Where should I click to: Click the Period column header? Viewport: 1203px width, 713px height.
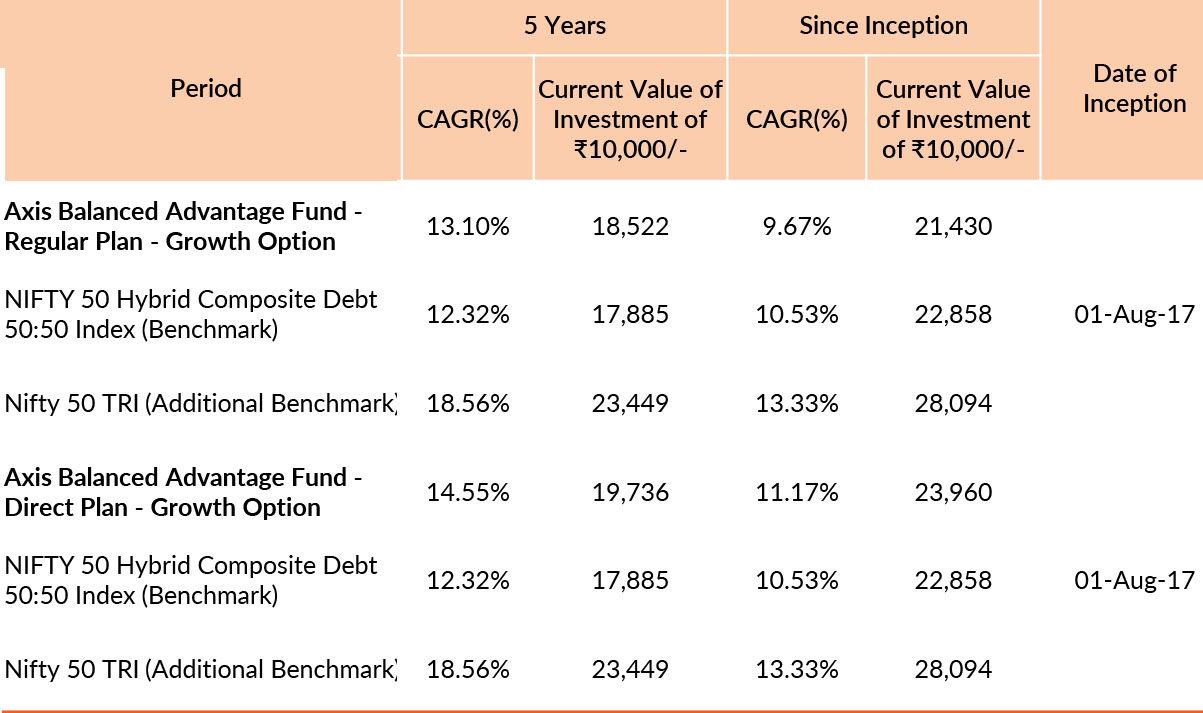point(206,88)
